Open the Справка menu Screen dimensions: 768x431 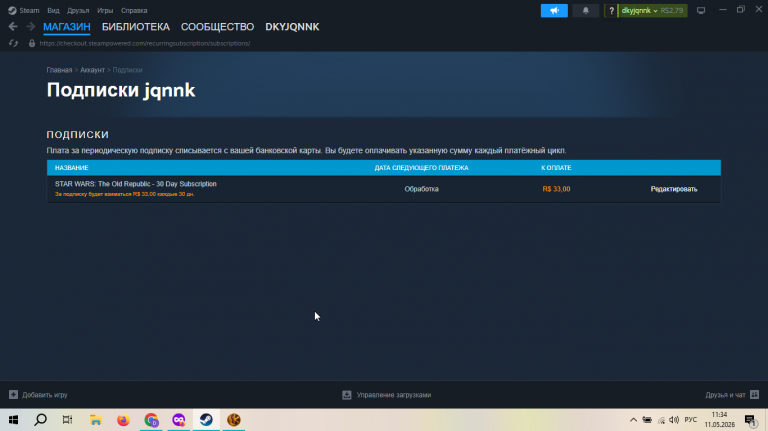[134, 10]
